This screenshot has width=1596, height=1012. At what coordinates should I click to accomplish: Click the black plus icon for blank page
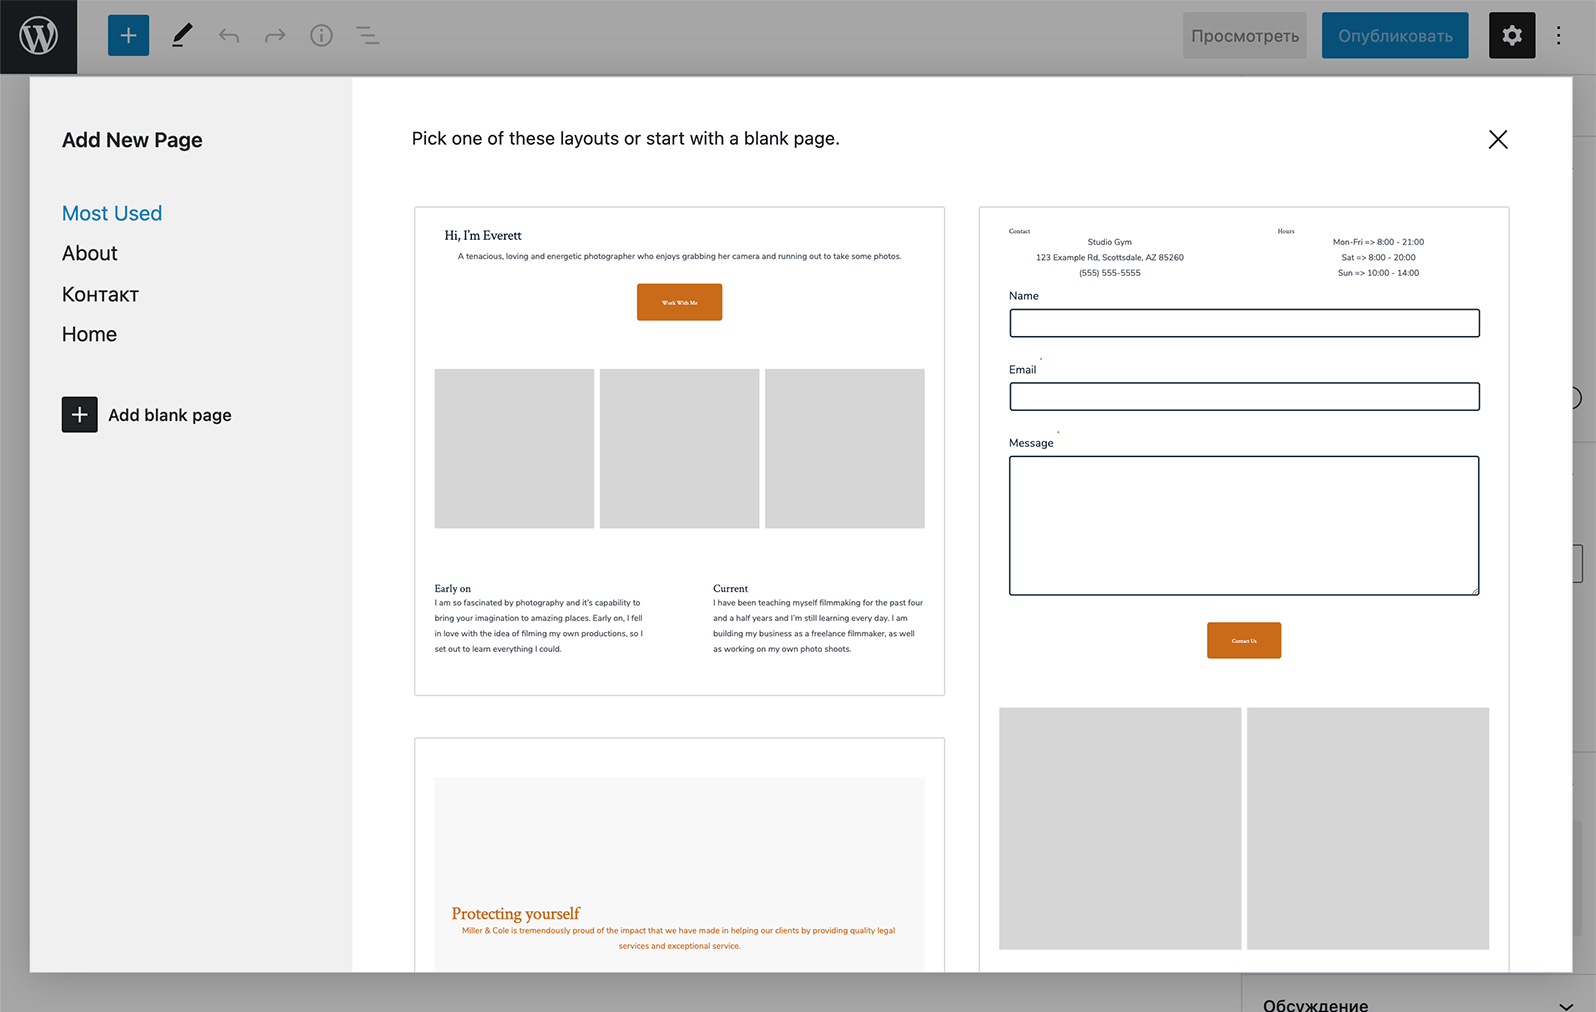80,415
